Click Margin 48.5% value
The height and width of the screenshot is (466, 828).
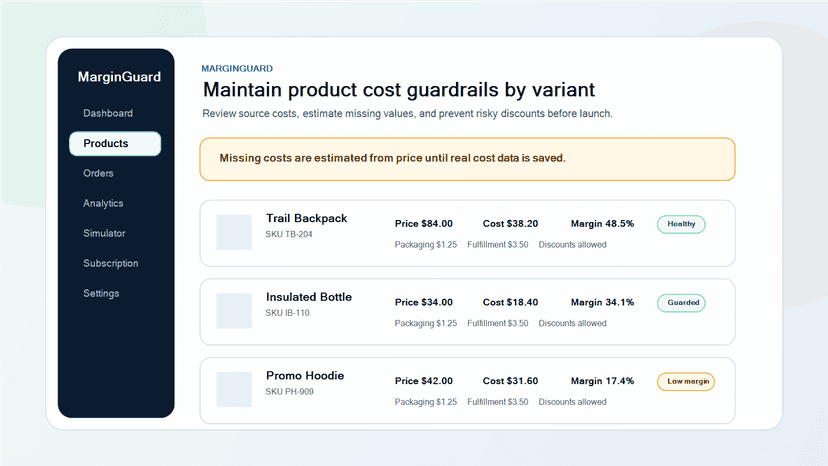(x=602, y=223)
